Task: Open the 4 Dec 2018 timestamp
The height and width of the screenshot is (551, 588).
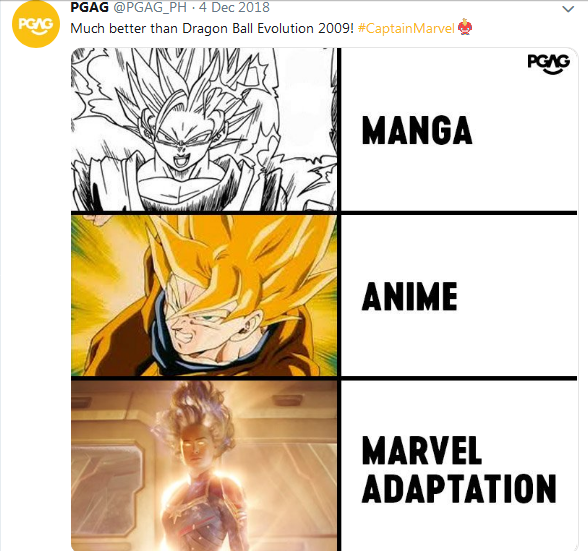Action: [234, 7]
